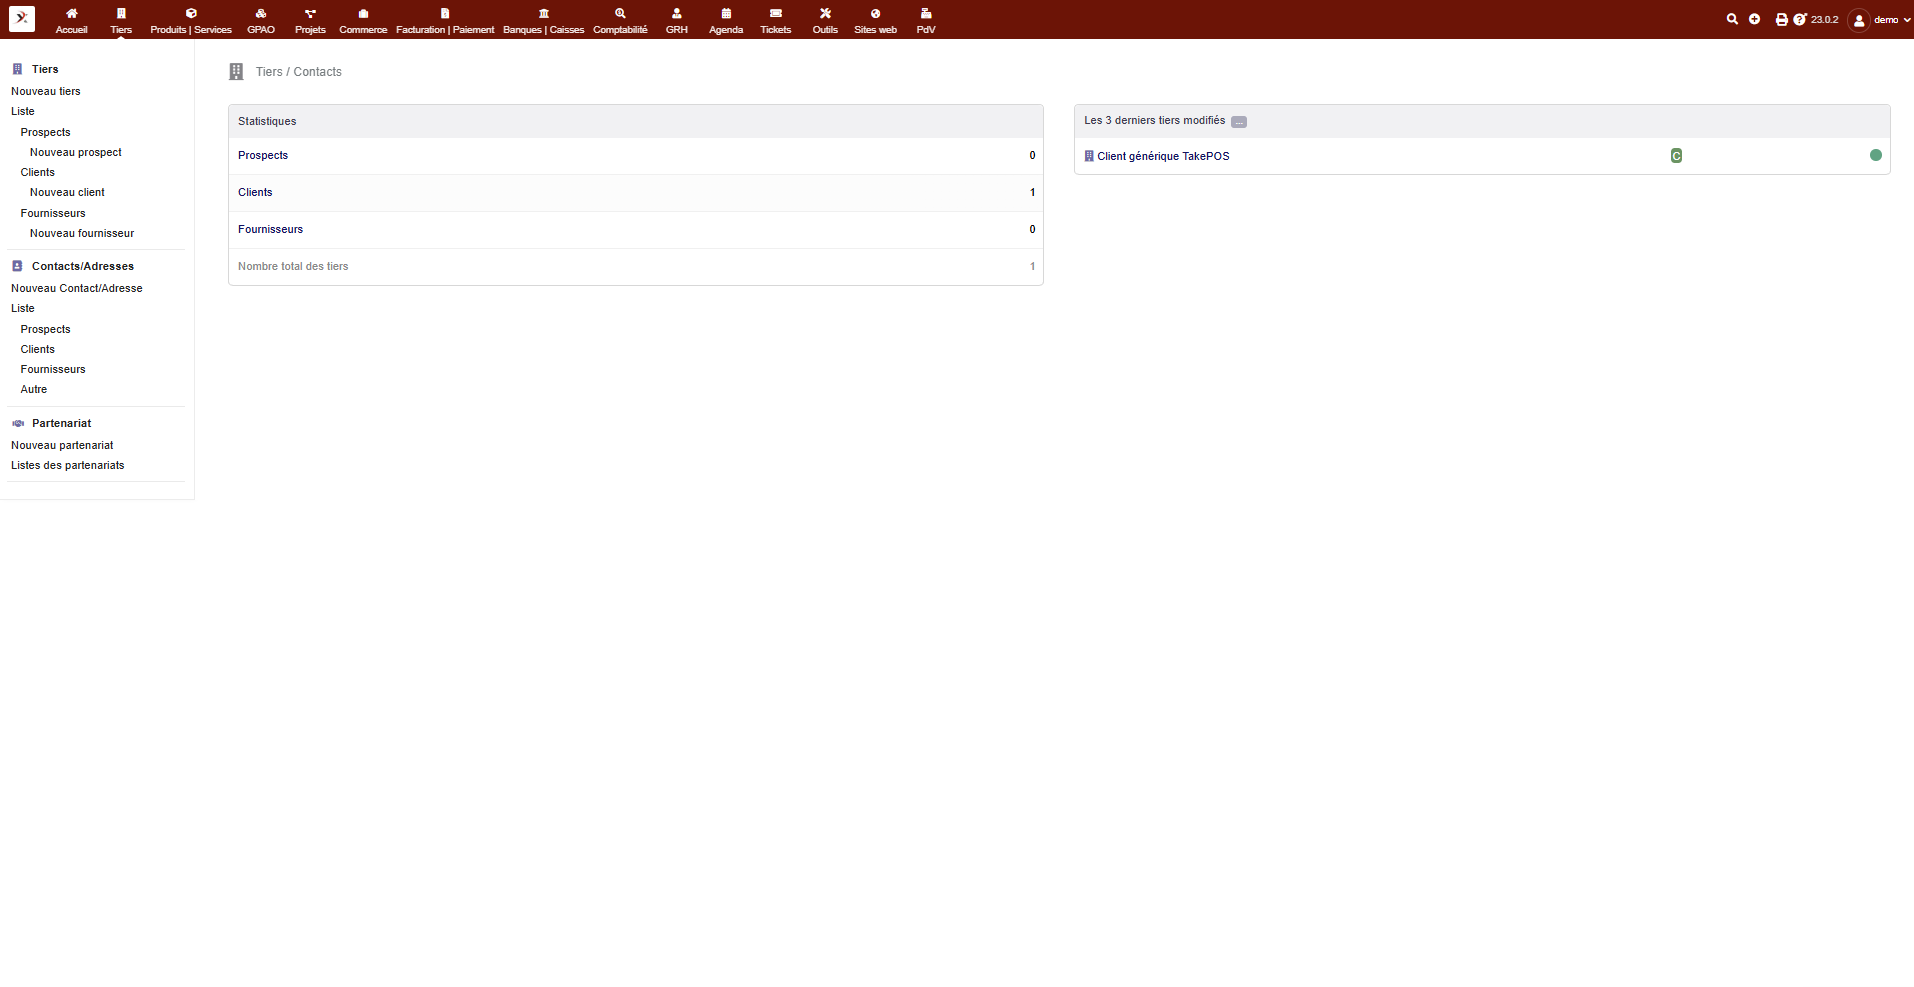
Task: Click the search magnifier in the top bar
Action: [x=1732, y=19]
